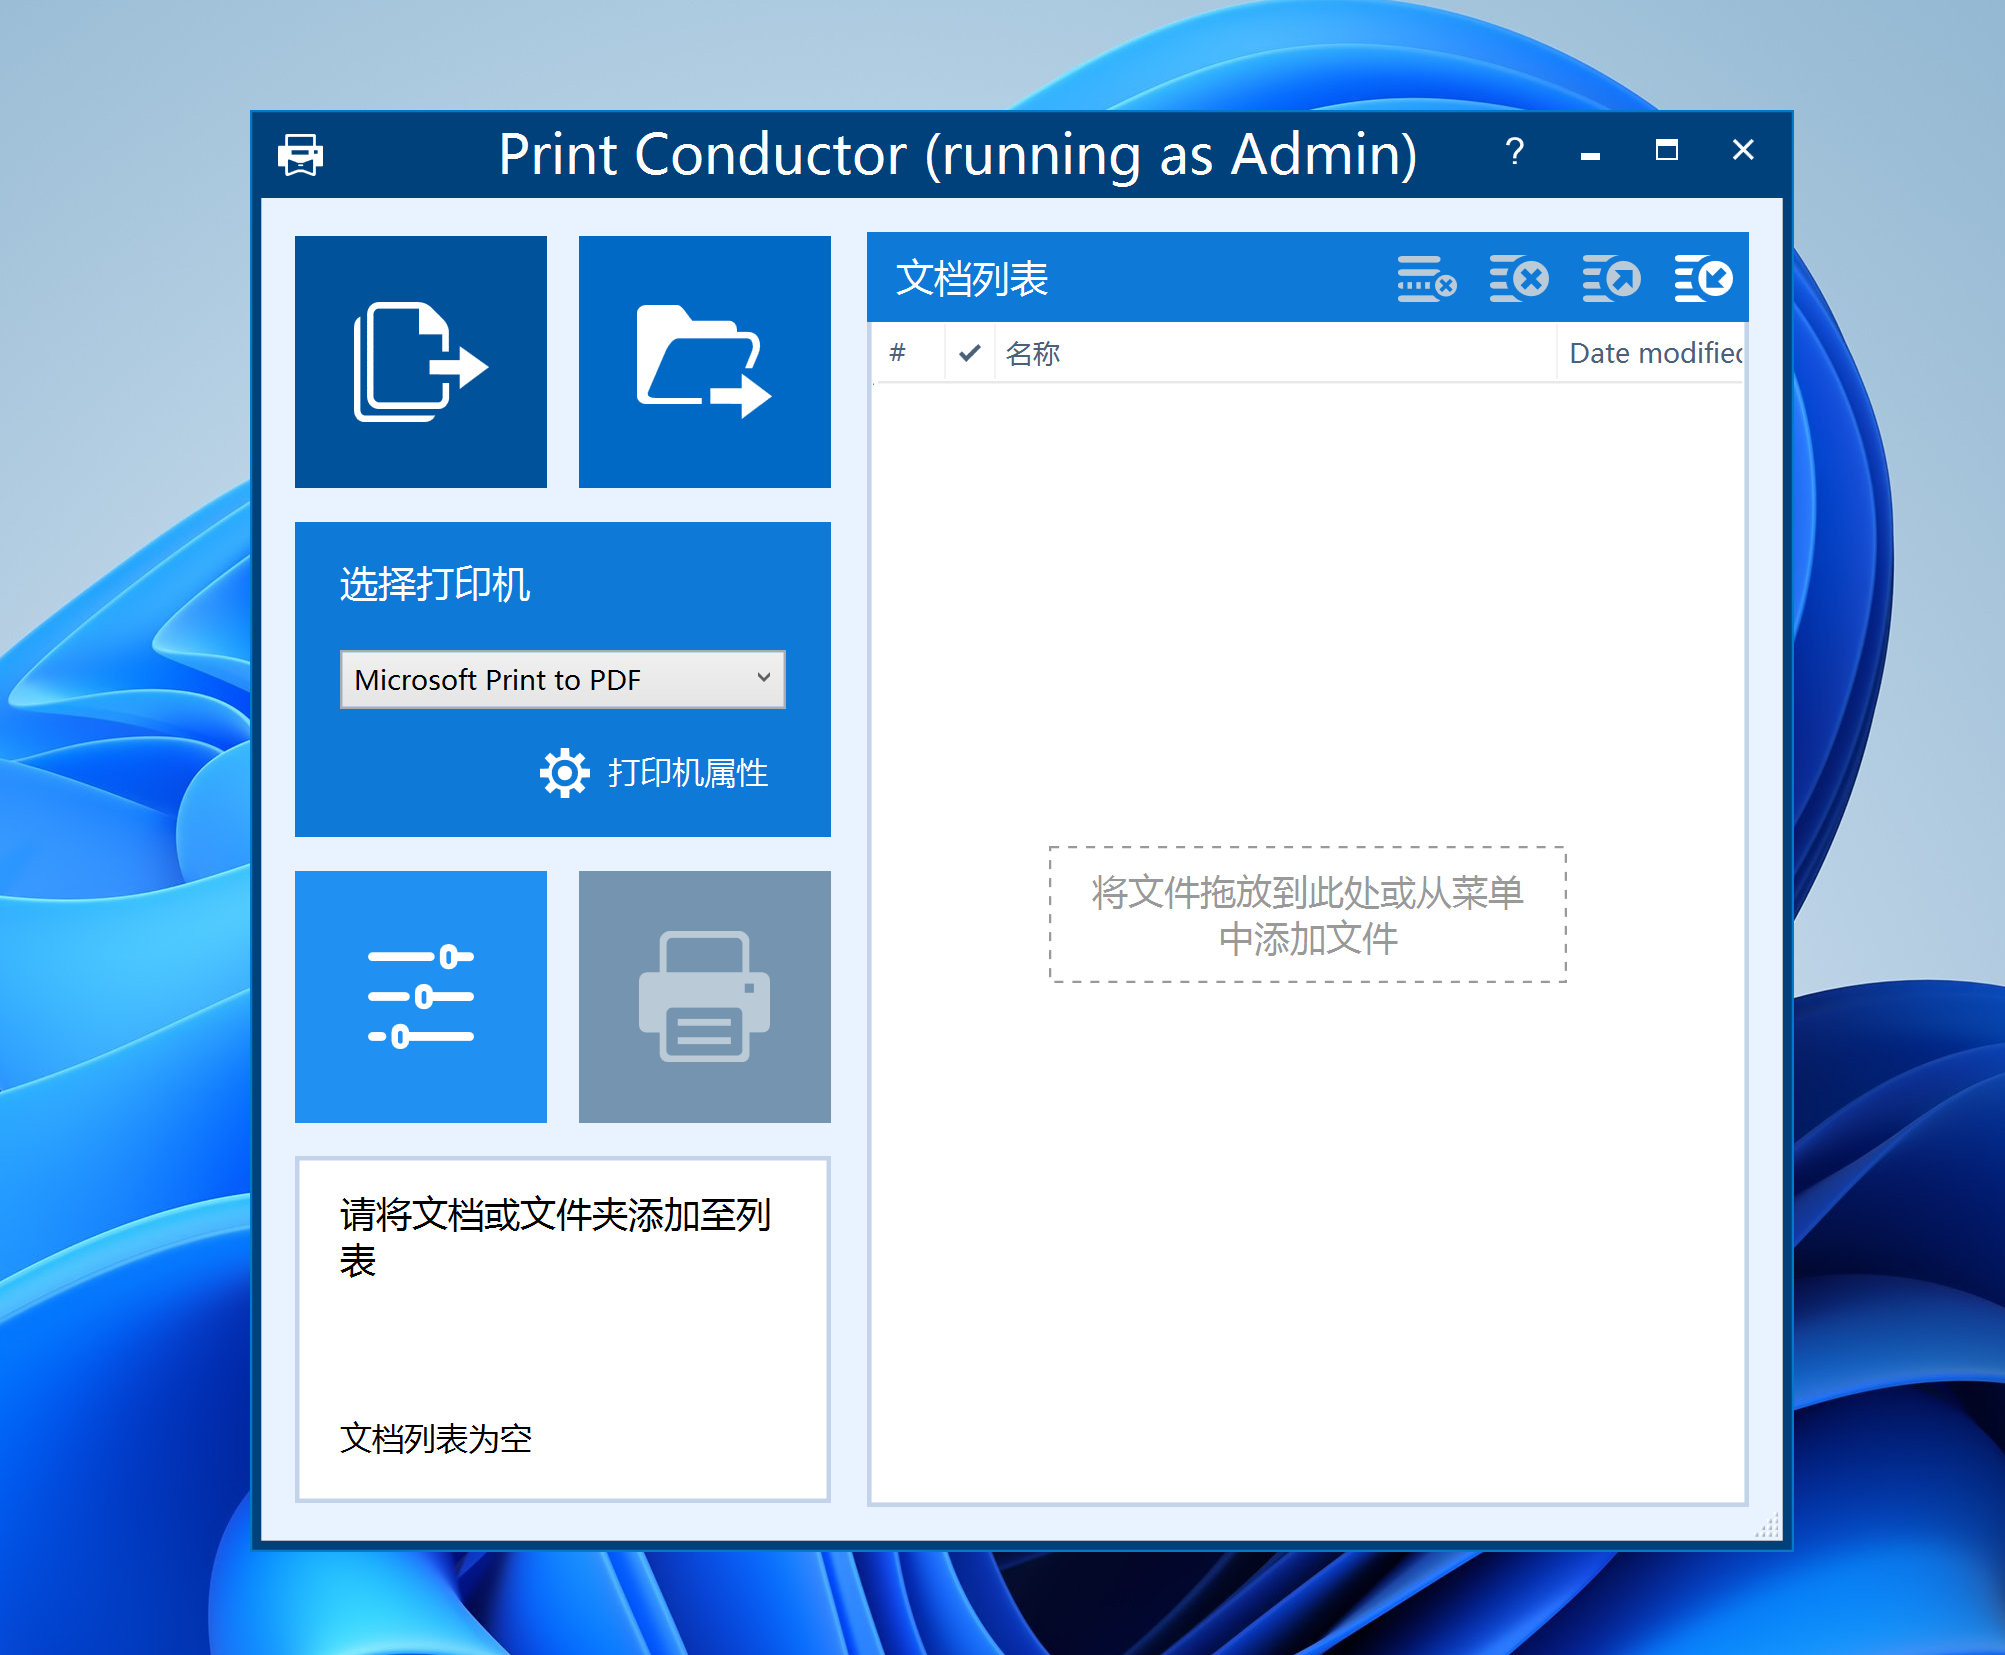Close the Print Conductor window
The width and height of the screenshot is (2005, 1655).
pyautogui.click(x=1743, y=152)
